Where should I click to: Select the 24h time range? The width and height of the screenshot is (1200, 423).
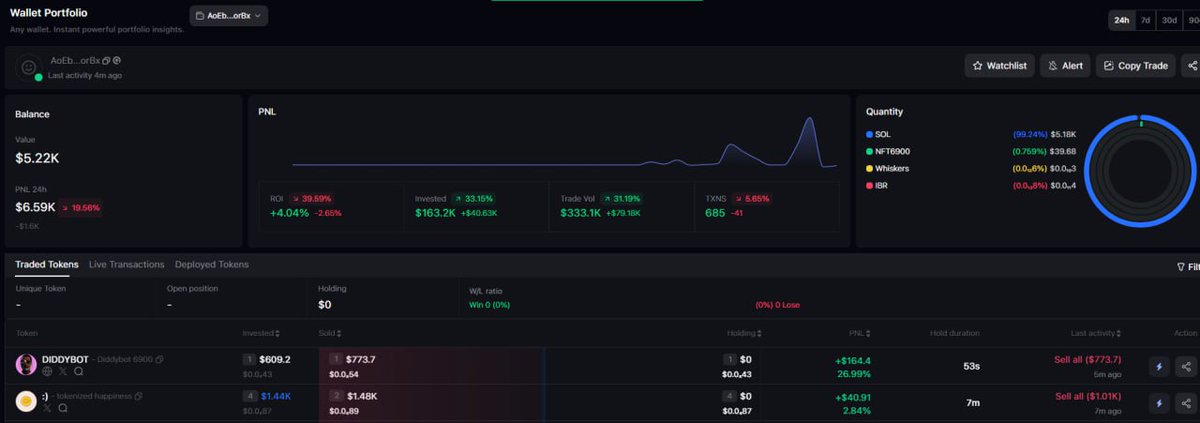pyautogui.click(x=1122, y=20)
